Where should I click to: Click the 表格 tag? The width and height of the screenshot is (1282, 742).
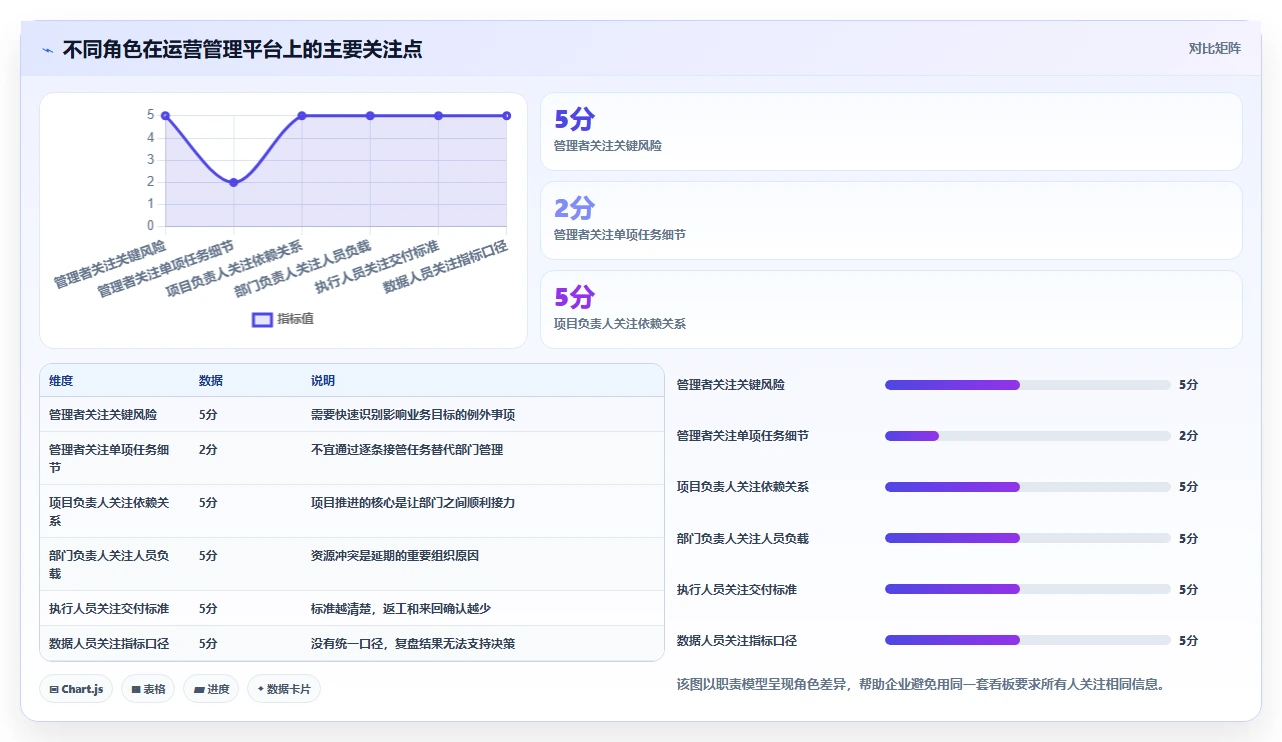coord(148,689)
